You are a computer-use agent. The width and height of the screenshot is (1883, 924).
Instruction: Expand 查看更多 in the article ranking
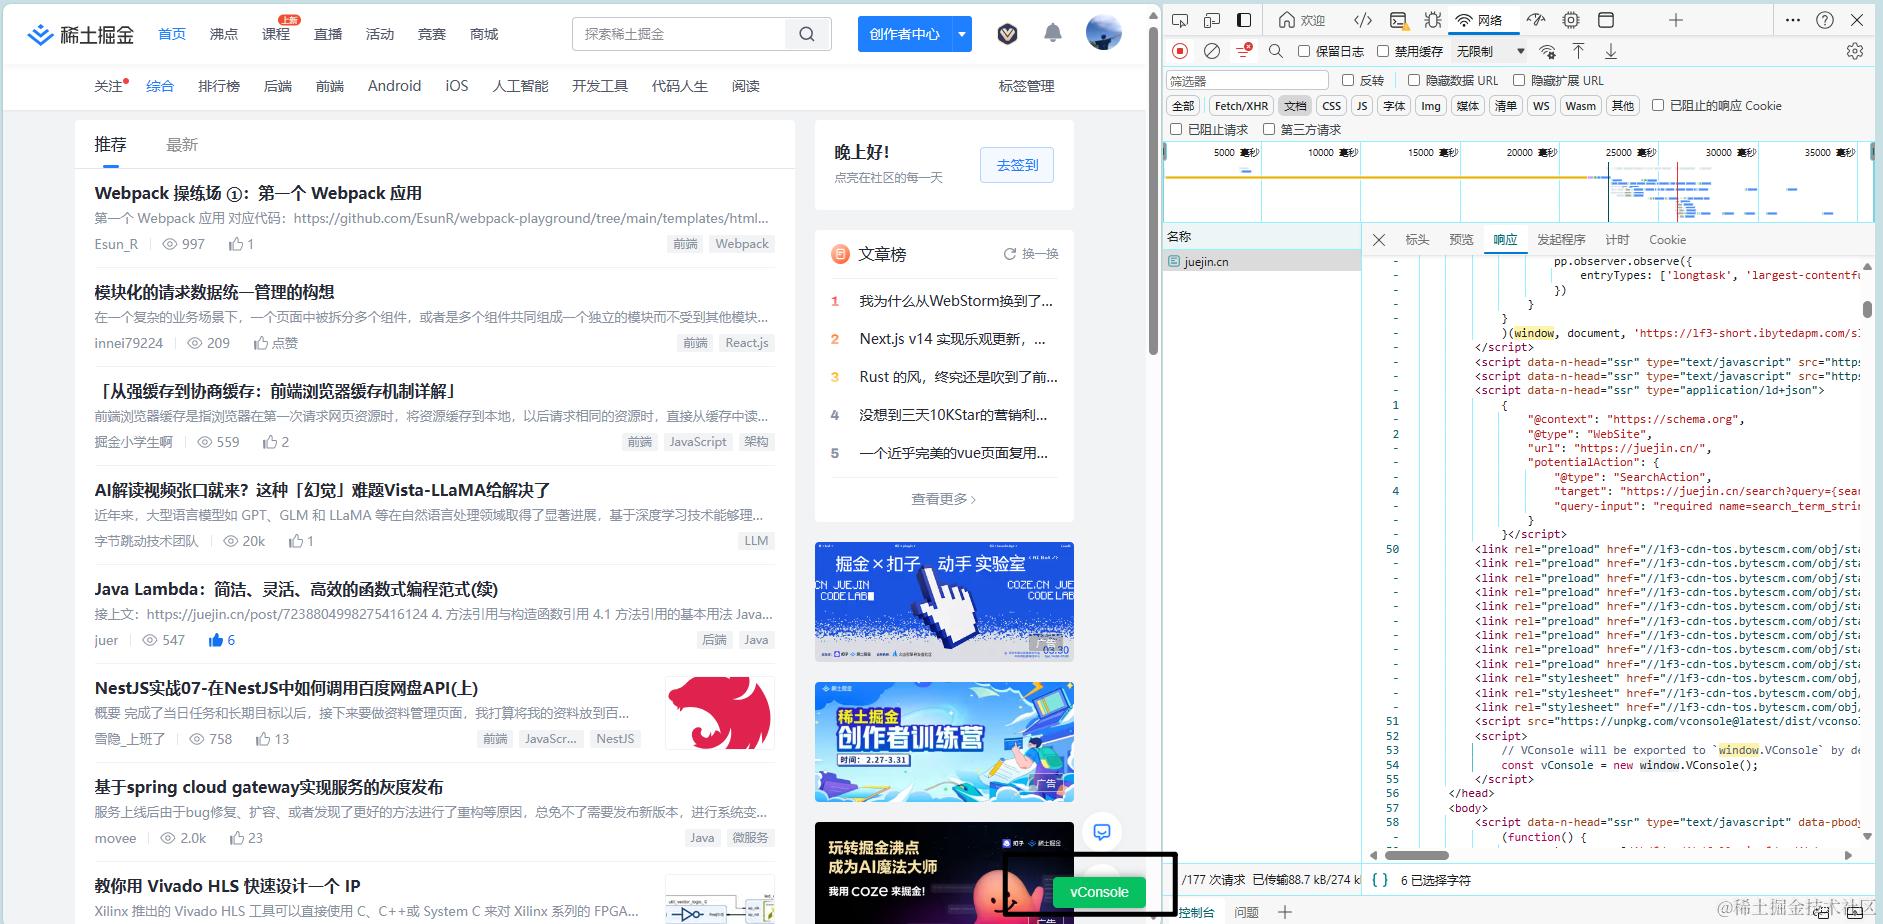[943, 498]
